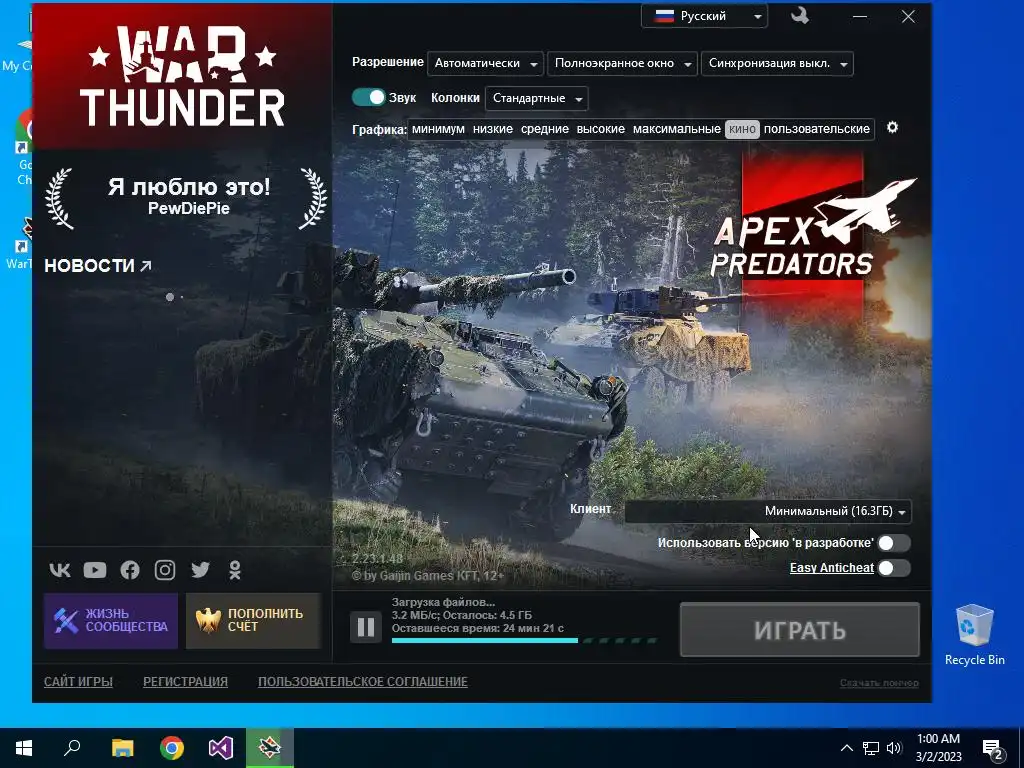Click the PewDiePie quote text
1024x768 pixels.
[x=189, y=197]
